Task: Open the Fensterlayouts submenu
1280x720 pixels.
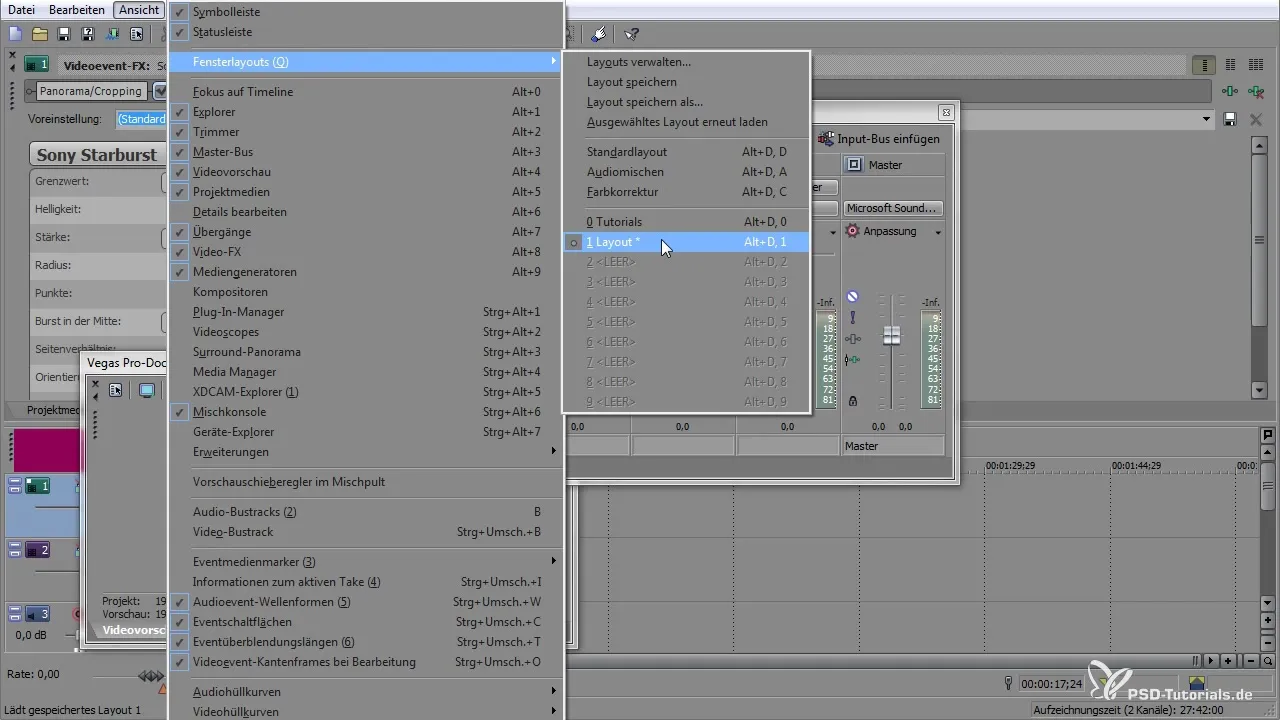Action: [x=365, y=62]
